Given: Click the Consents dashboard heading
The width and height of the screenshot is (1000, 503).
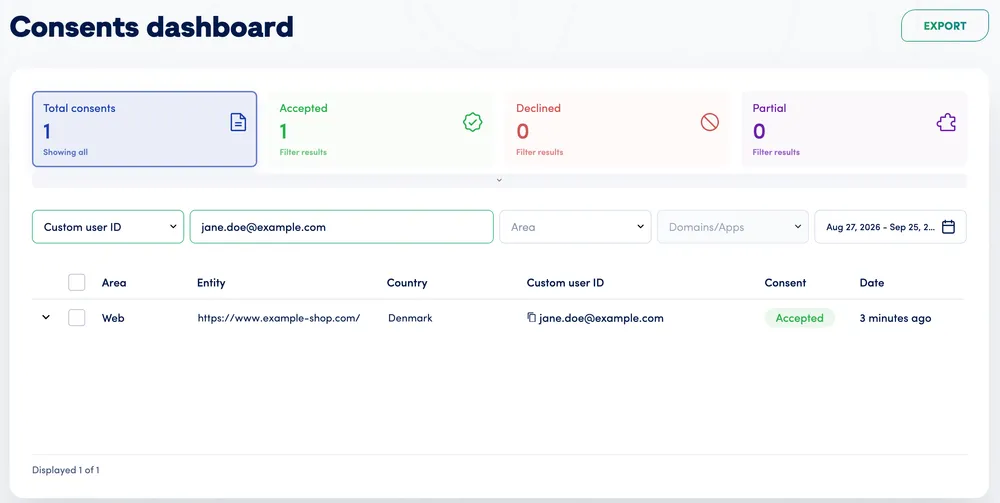Looking at the screenshot, I should point(151,27).
